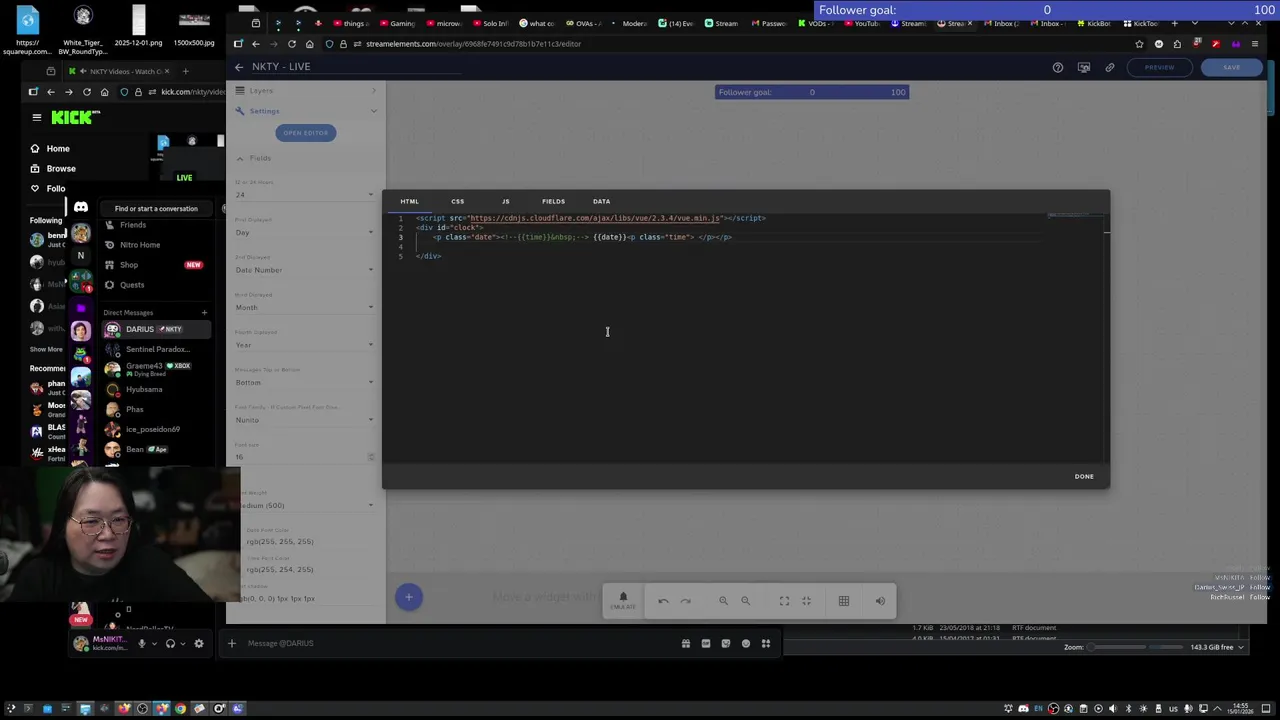Screen dimensions: 1280x720
Task: Toggle the sound speaker icon in overlay toolbar
Action: coord(880,601)
